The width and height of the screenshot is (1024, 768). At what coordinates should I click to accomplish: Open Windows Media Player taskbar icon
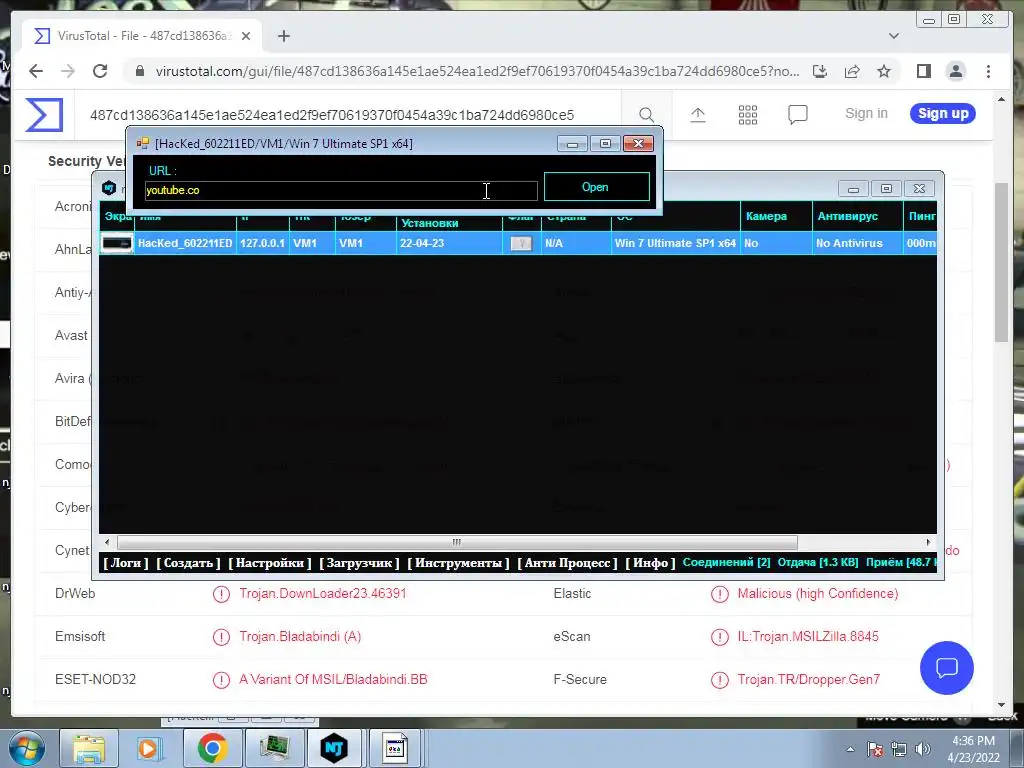149,748
